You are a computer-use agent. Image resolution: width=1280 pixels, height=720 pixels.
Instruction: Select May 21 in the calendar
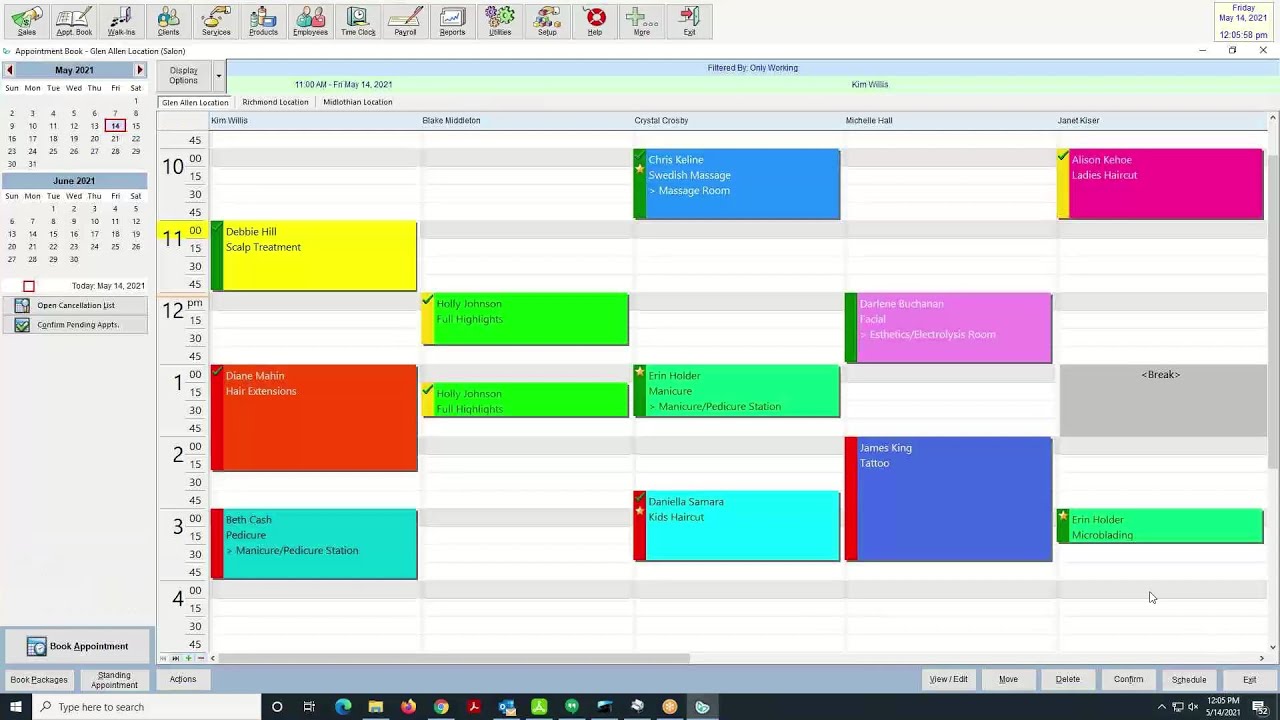(115, 139)
